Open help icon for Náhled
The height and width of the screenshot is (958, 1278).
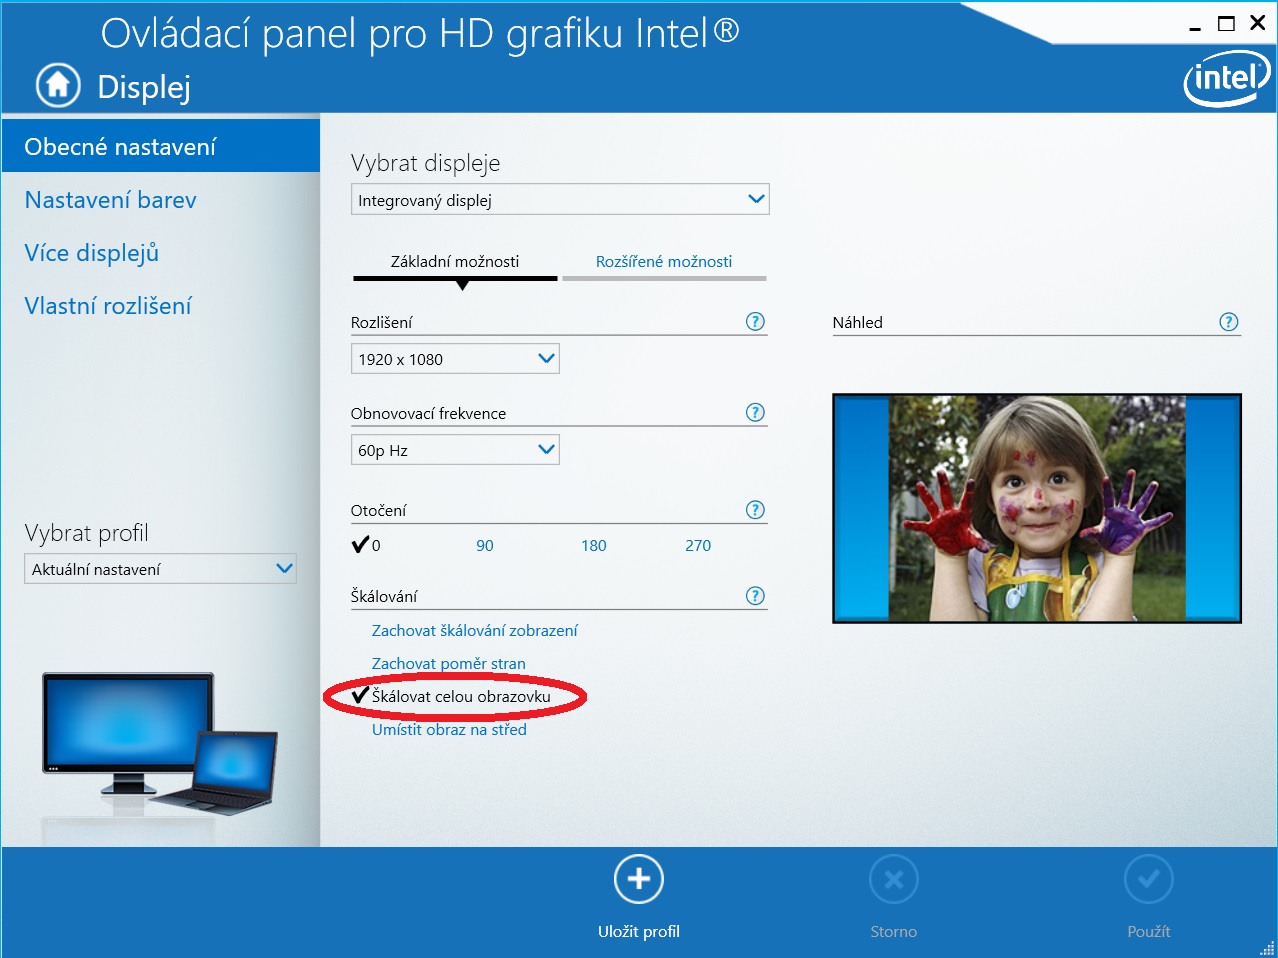click(1229, 322)
